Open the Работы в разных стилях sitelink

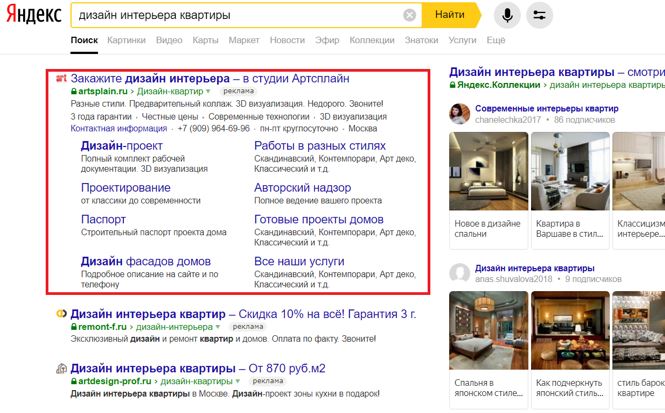coord(320,146)
